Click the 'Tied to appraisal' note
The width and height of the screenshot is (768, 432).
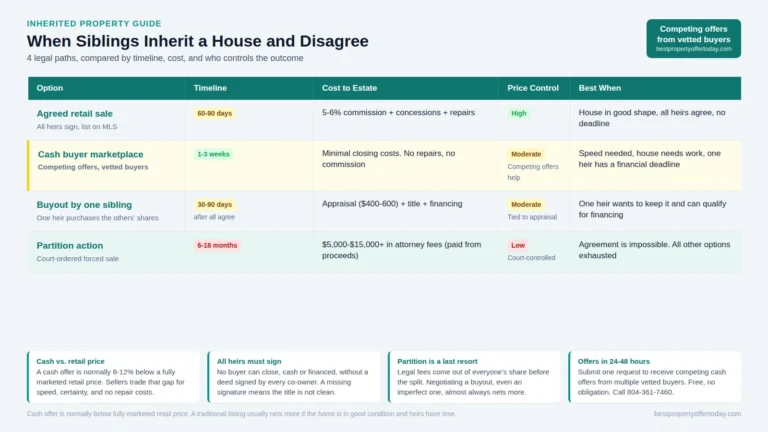[532, 217]
